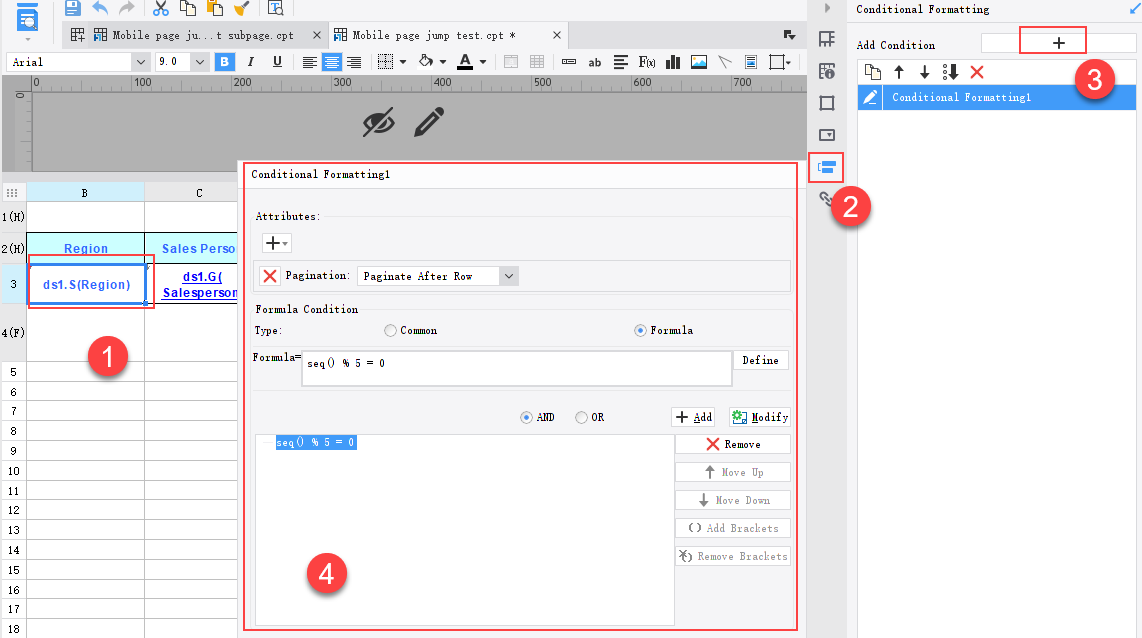
Task: Insert a formula with F(x)
Action: (x=646, y=62)
